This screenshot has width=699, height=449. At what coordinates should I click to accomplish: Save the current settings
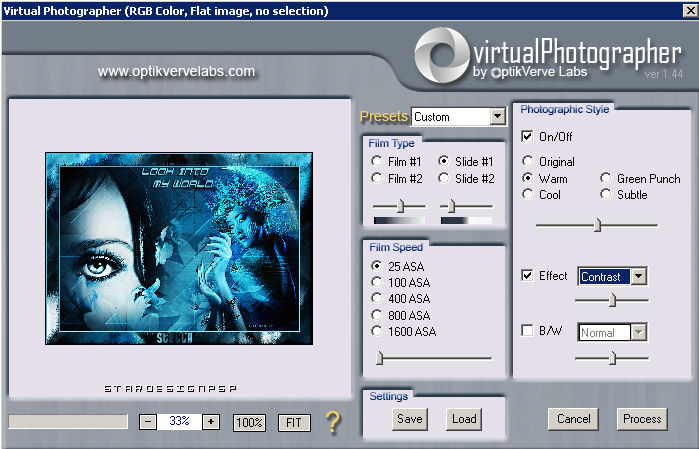click(x=410, y=419)
